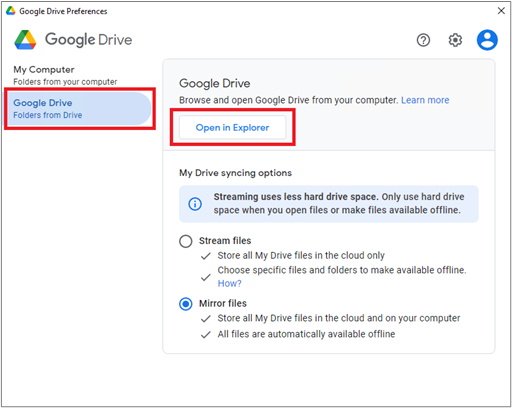Open the Learn more link

coord(425,100)
